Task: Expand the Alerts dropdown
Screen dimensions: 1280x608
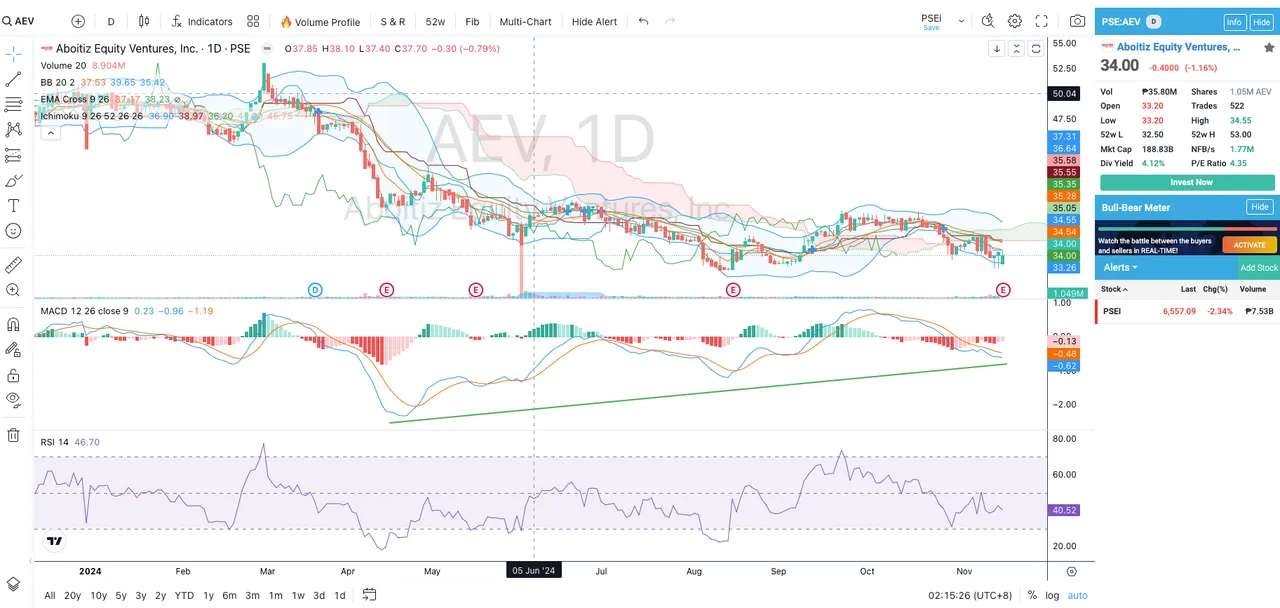Action: point(1120,267)
